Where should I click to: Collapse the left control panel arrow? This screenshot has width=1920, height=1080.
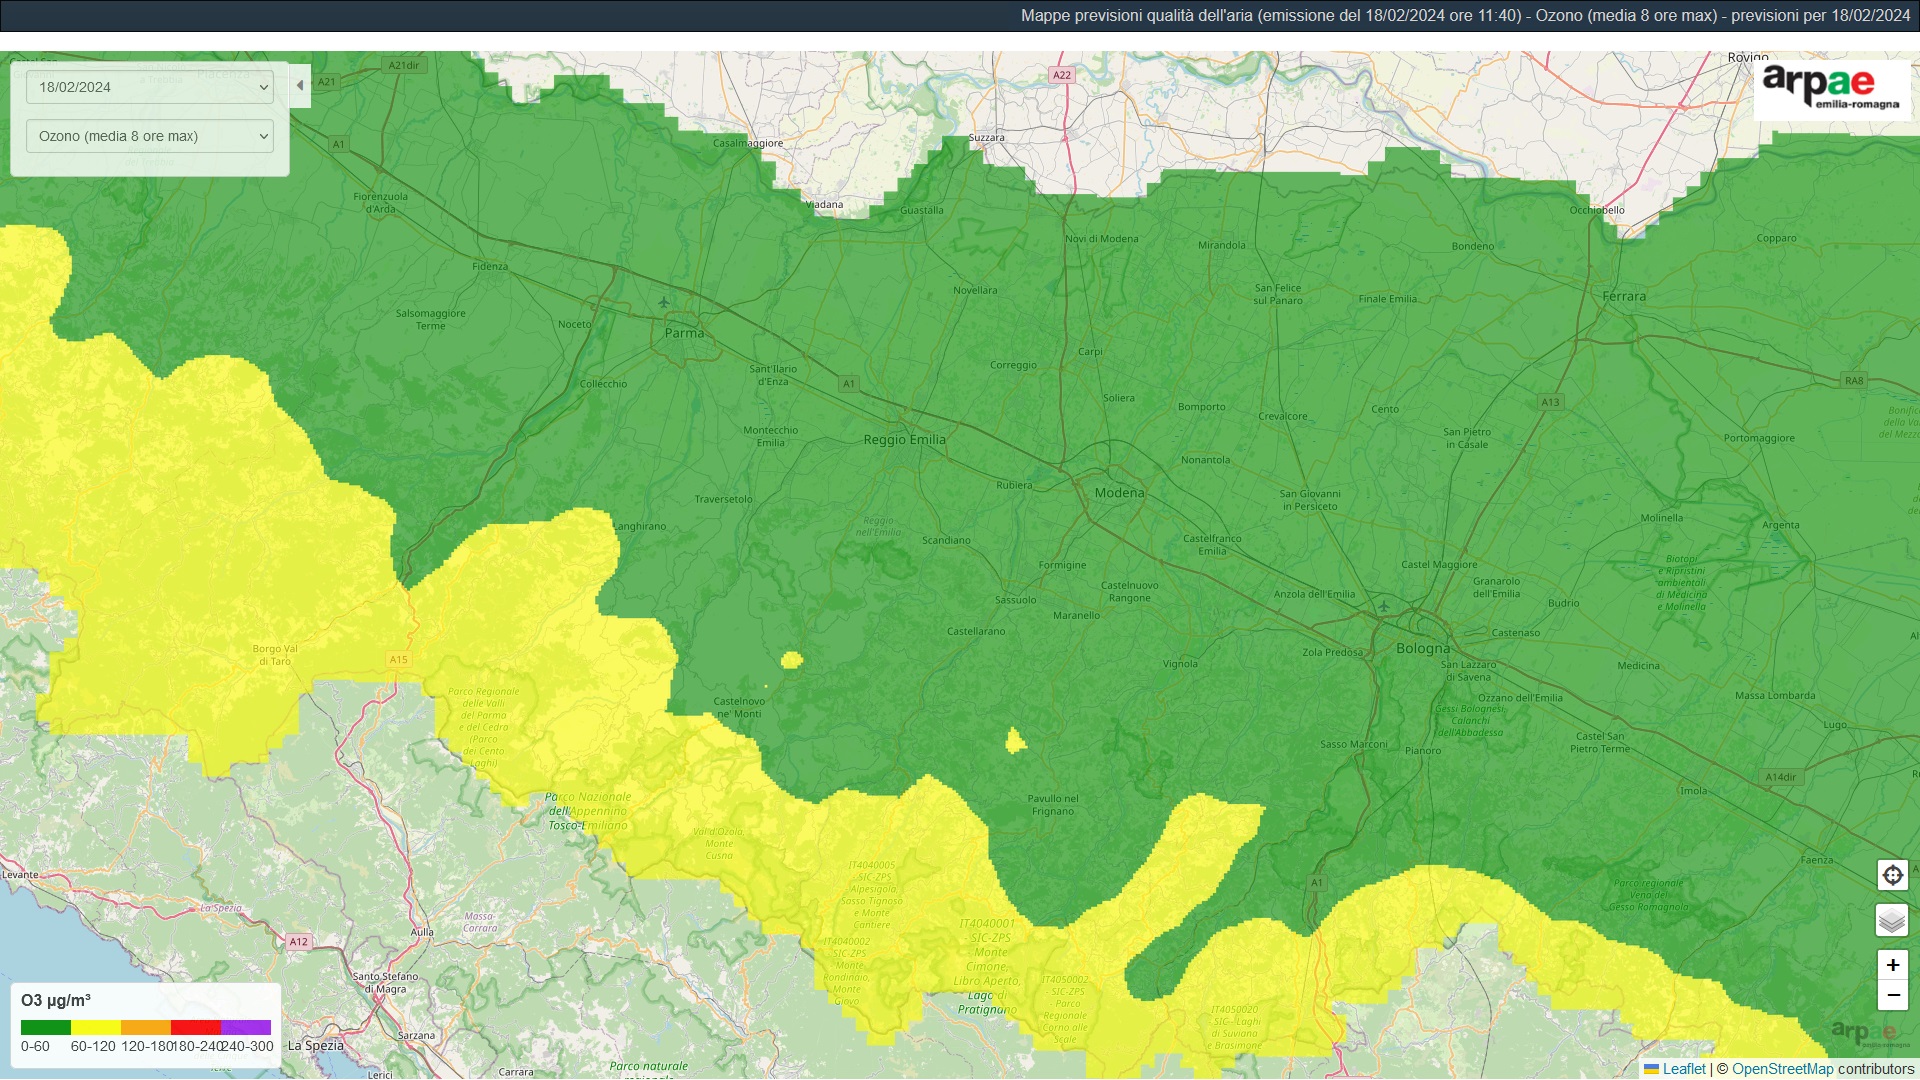[x=300, y=86]
